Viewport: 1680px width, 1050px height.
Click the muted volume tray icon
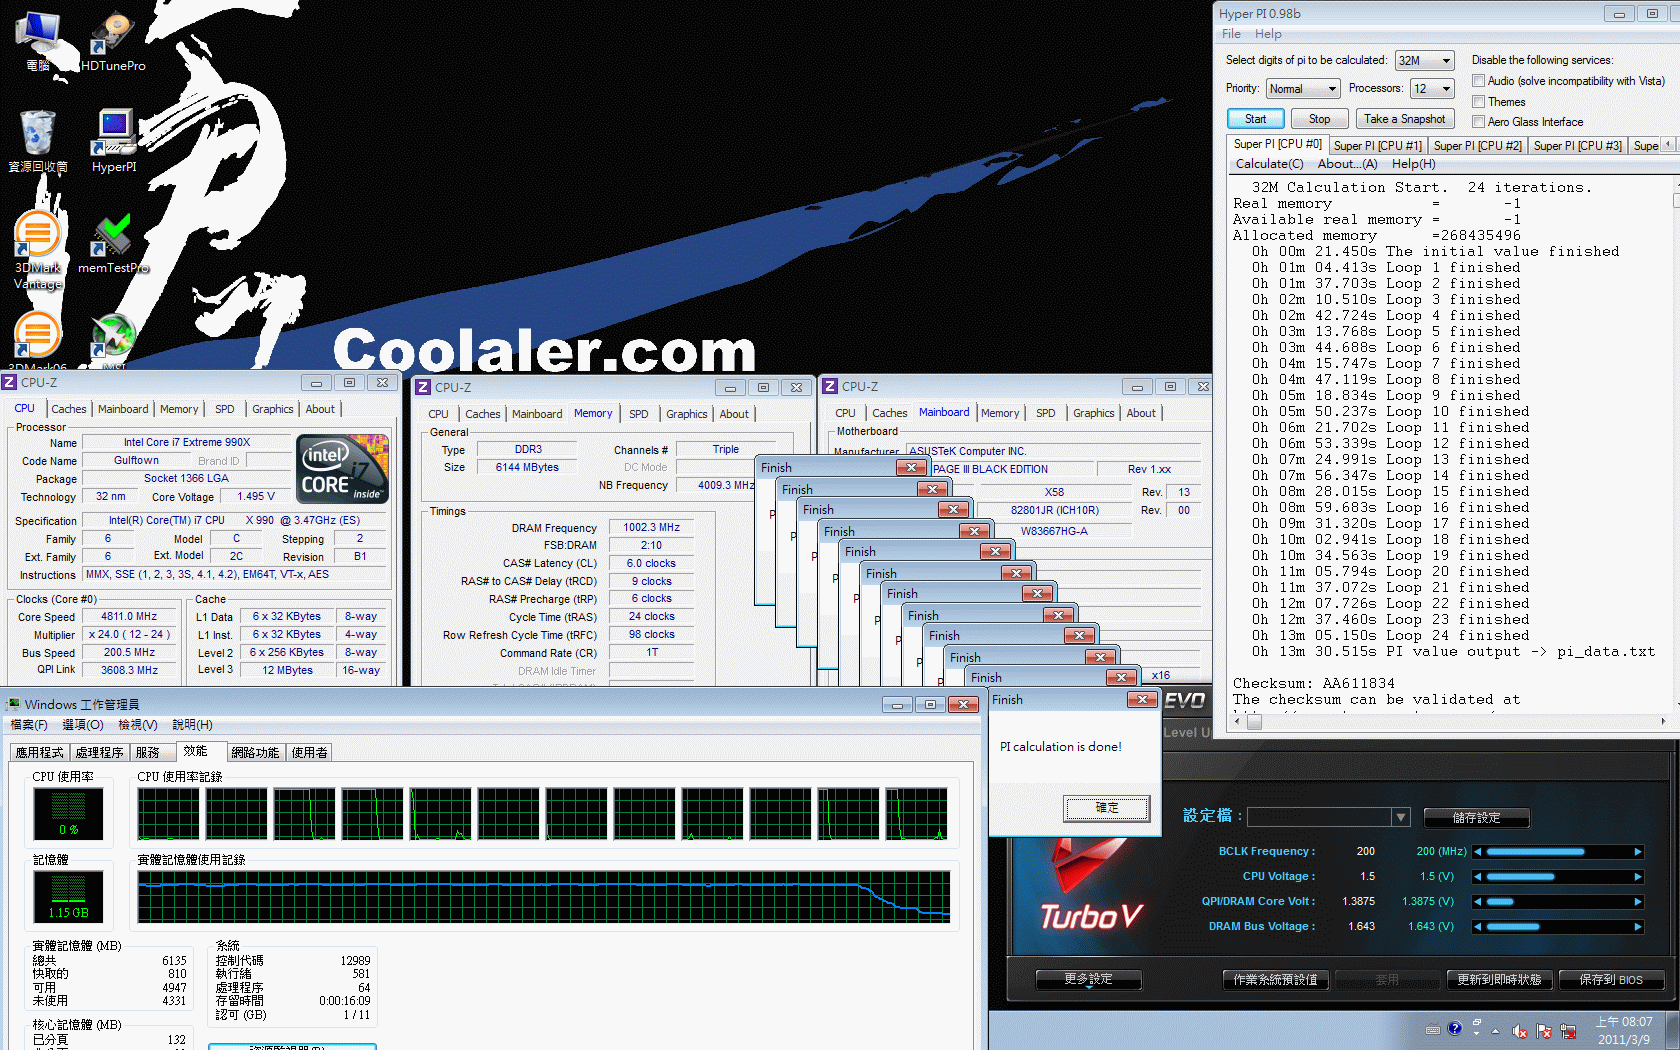1520,1031
